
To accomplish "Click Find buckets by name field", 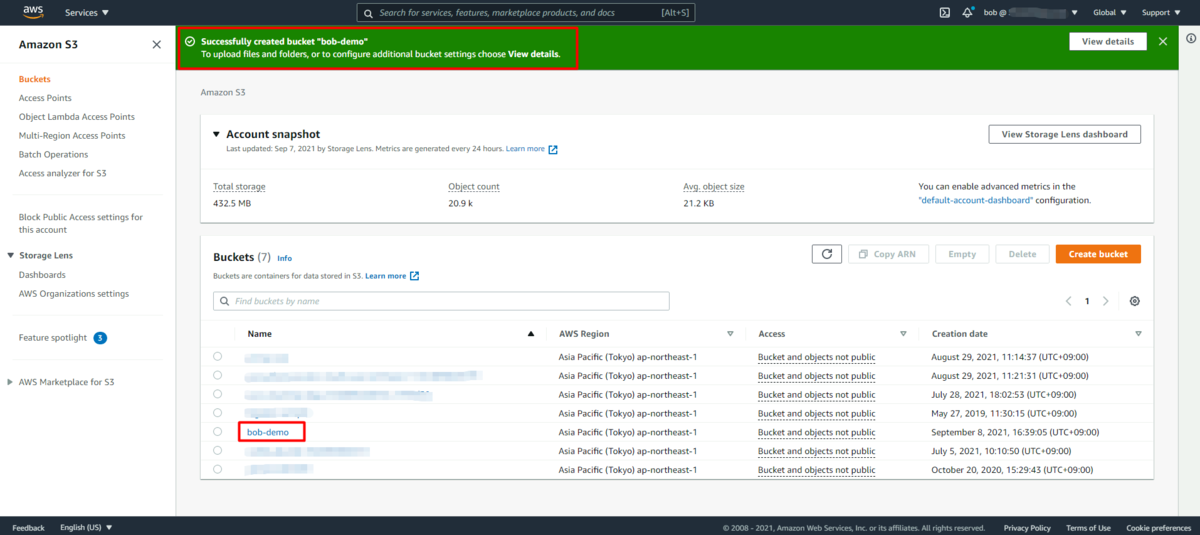I will [441, 301].
